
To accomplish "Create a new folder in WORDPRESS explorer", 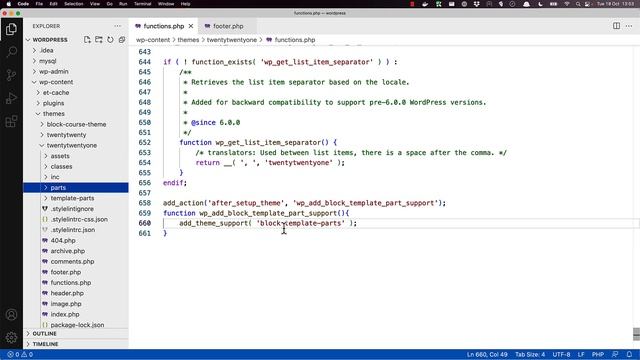I will 99,40.
